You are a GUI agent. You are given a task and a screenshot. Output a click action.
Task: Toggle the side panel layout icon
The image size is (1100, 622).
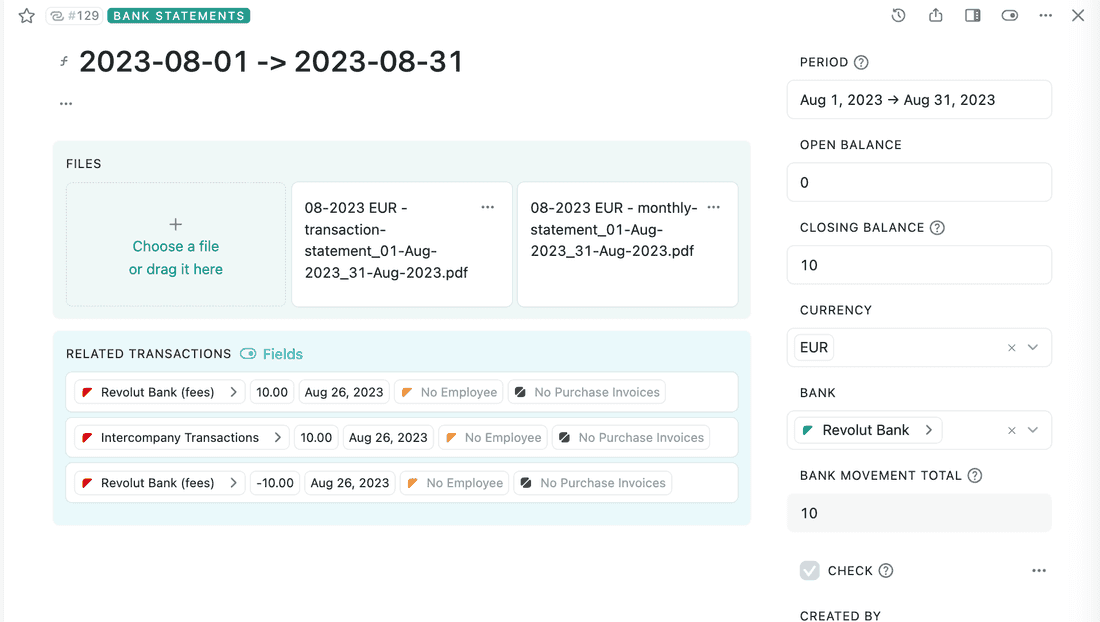click(x=972, y=16)
